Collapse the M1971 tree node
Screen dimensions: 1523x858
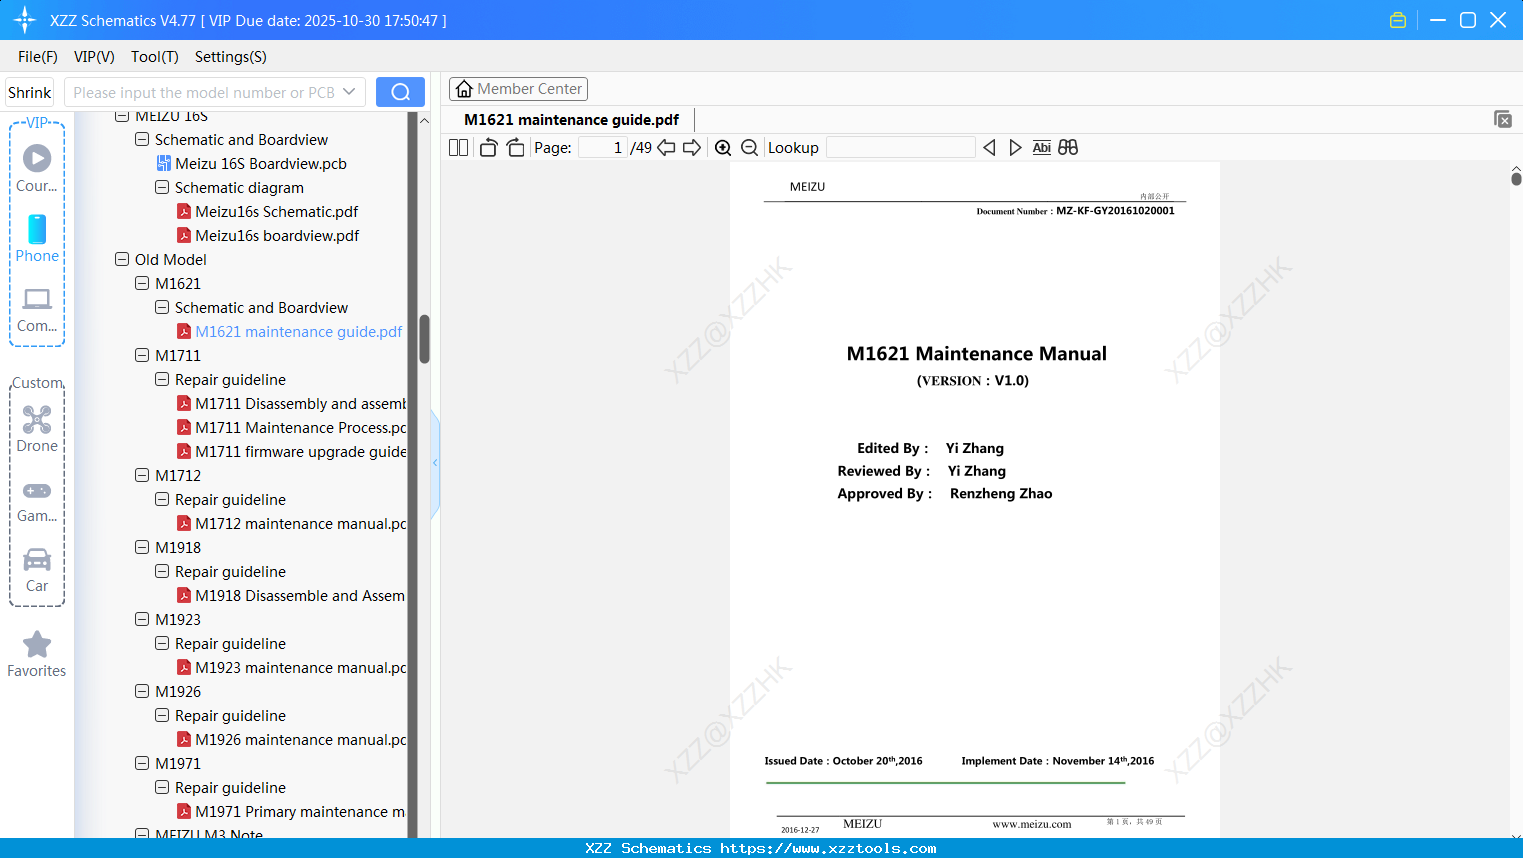click(142, 763)
